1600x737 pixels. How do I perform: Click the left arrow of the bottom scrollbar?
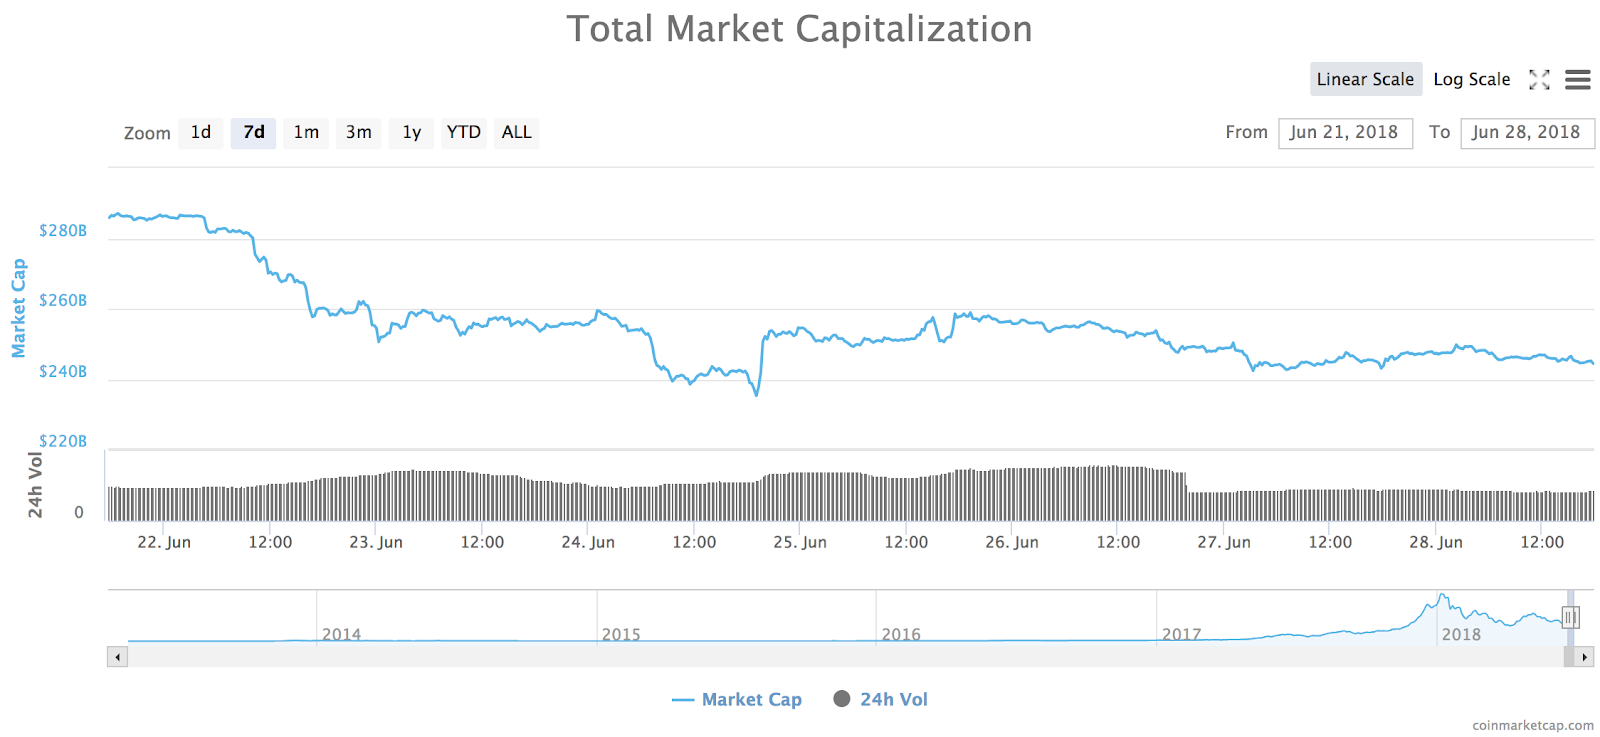(117, 657)
